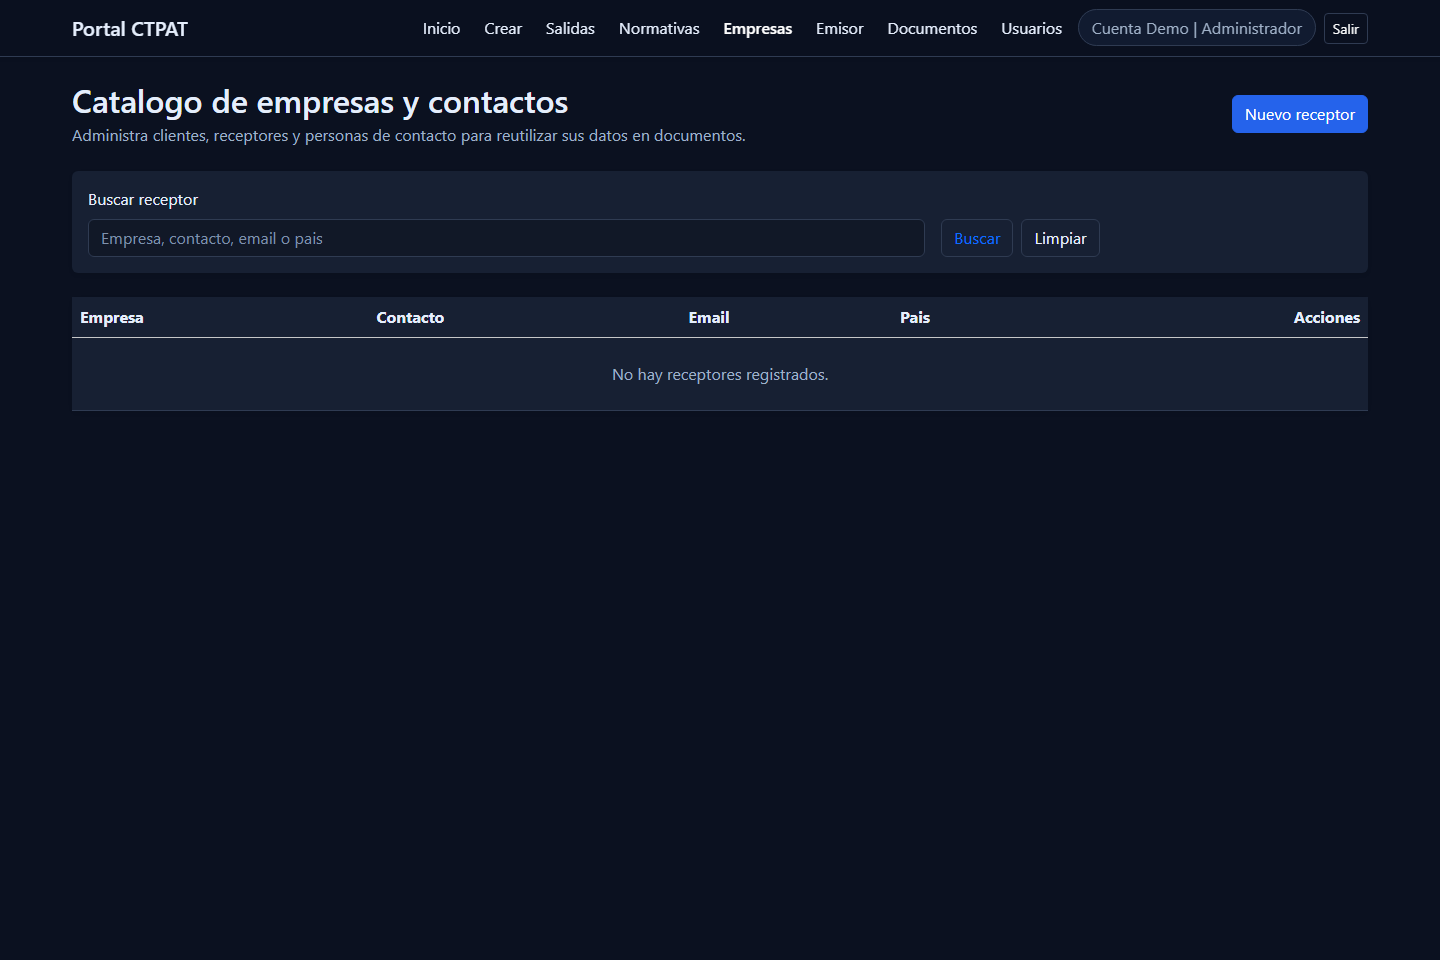Click the Empresa column header
Image resolution: width=1440 pixels, height=960 pixels.
112,318
